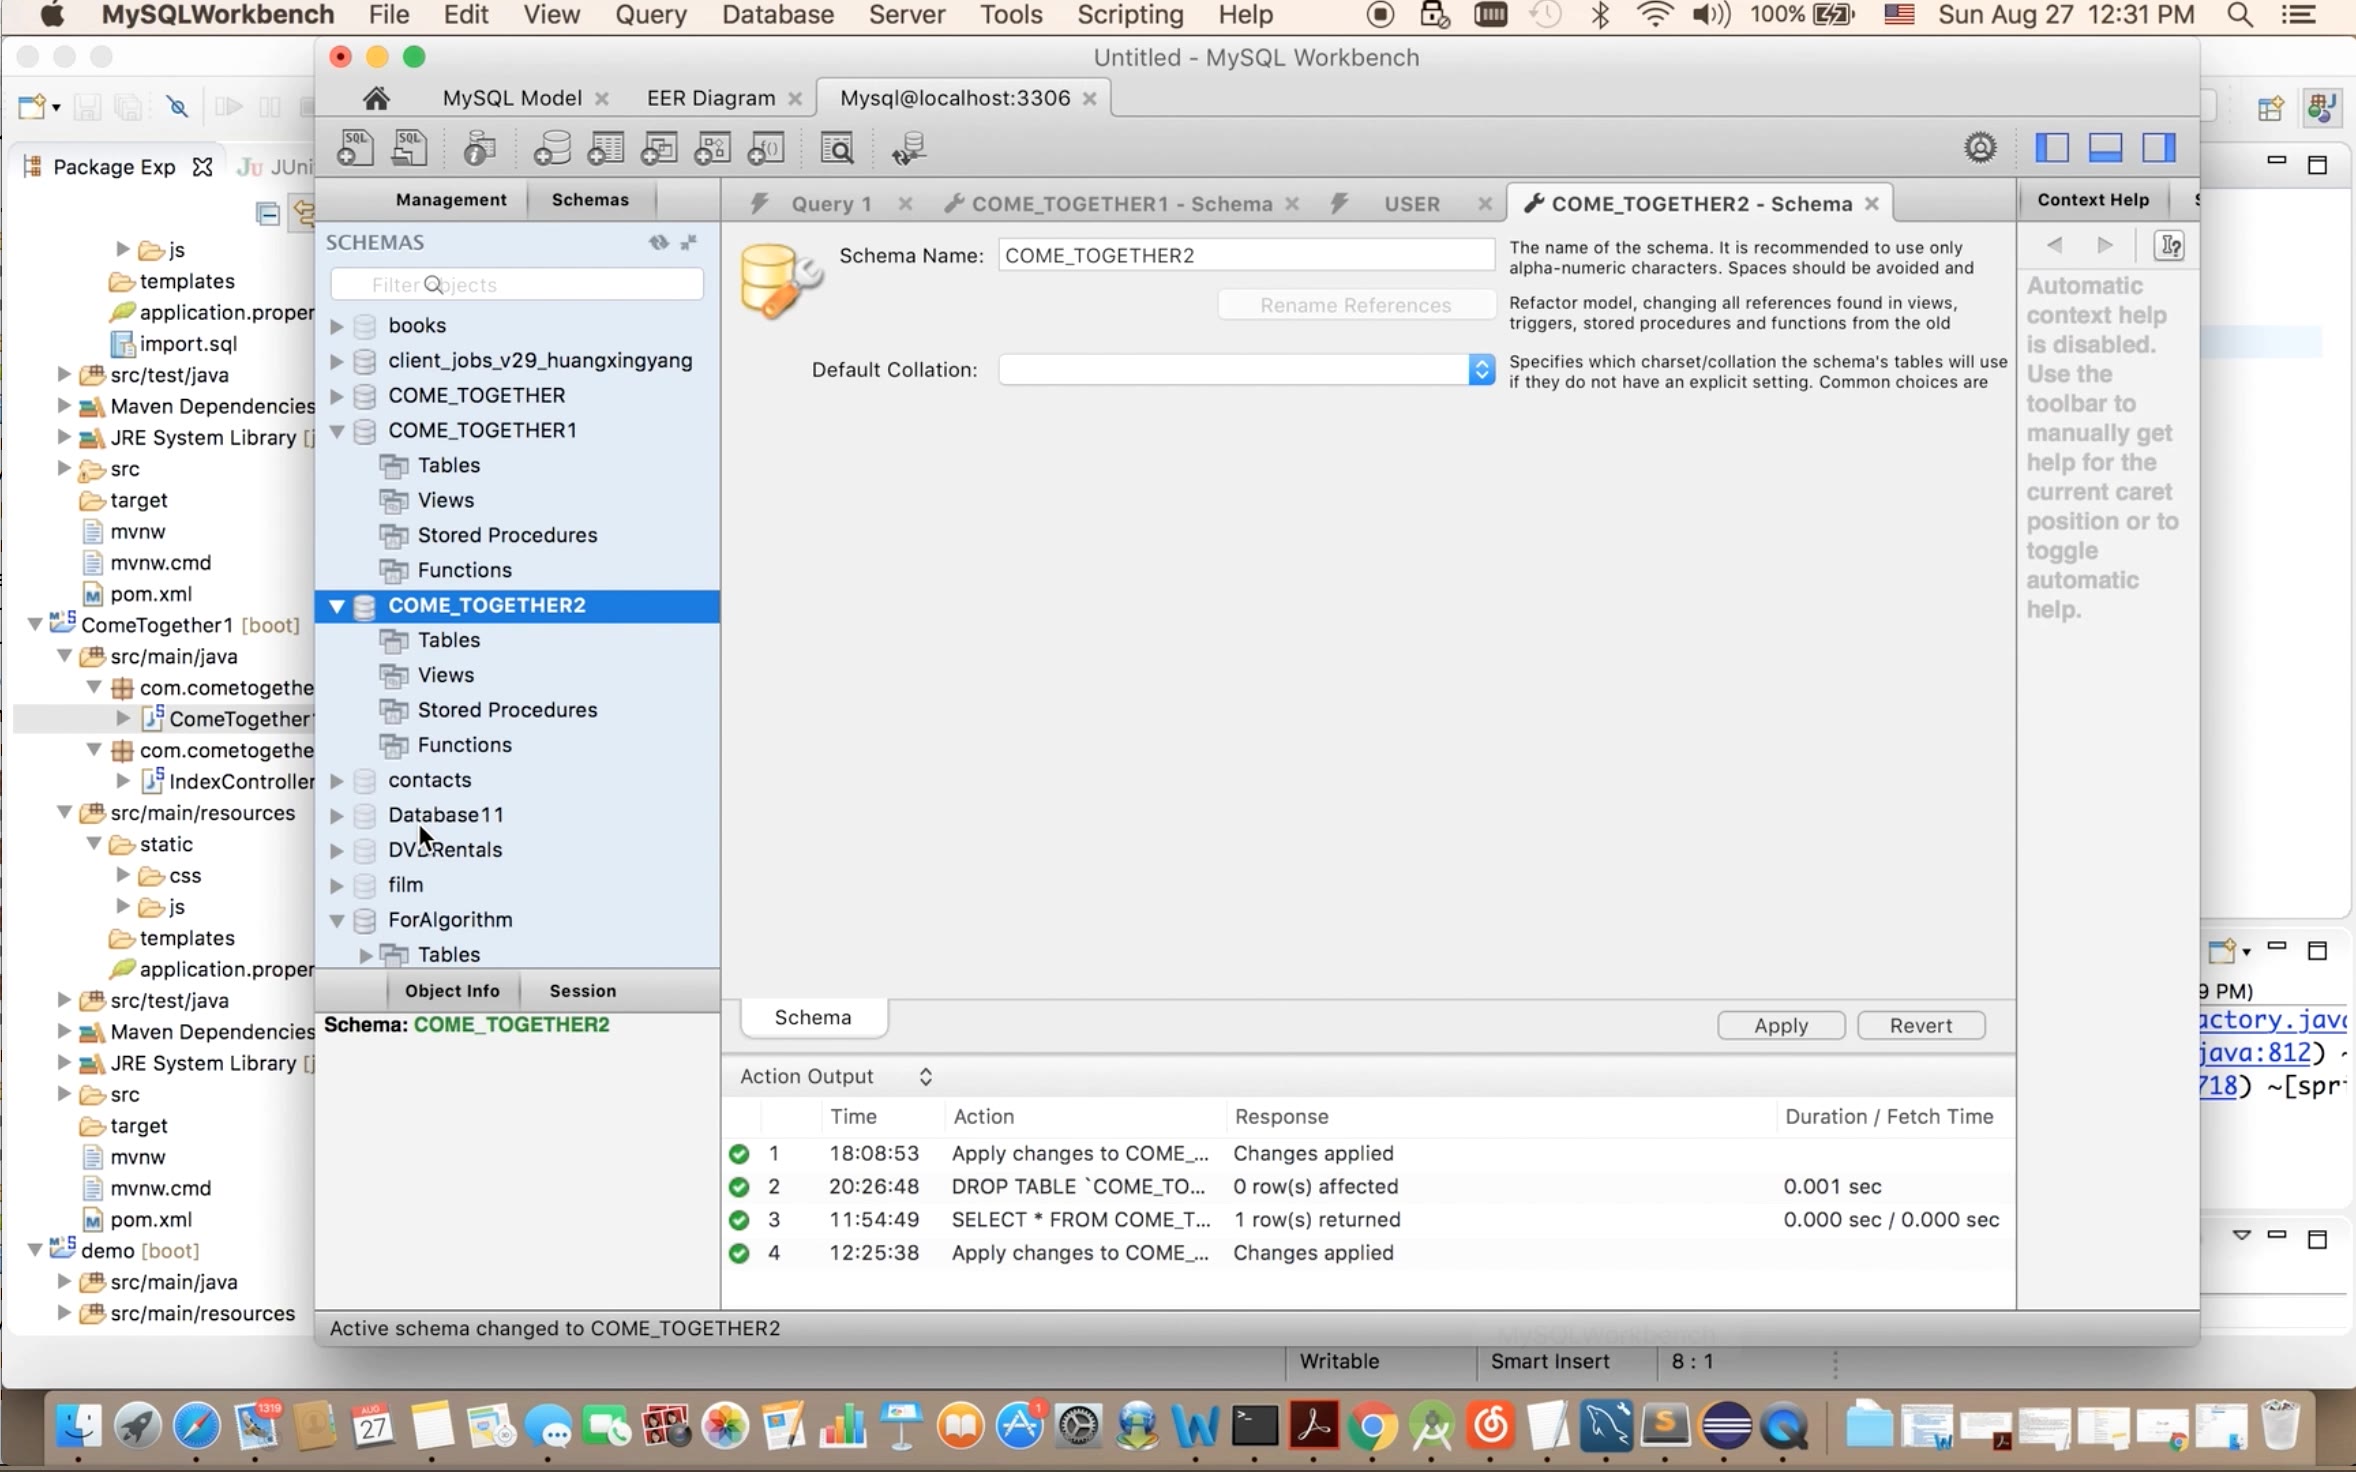Click the Revert button
The width and height of the screenshot is (2356, 1472).
click(1920, 1025)
